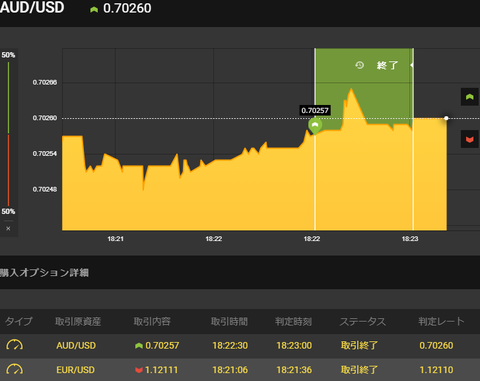The image size is (480, 381).
Task: Click 取引終了 status in the AUD/USD row
Action: (x=359, y=345)
